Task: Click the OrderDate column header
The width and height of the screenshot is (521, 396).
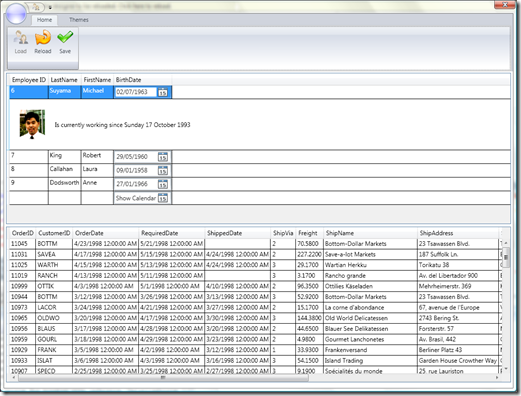Action: (x=105, y=233)
